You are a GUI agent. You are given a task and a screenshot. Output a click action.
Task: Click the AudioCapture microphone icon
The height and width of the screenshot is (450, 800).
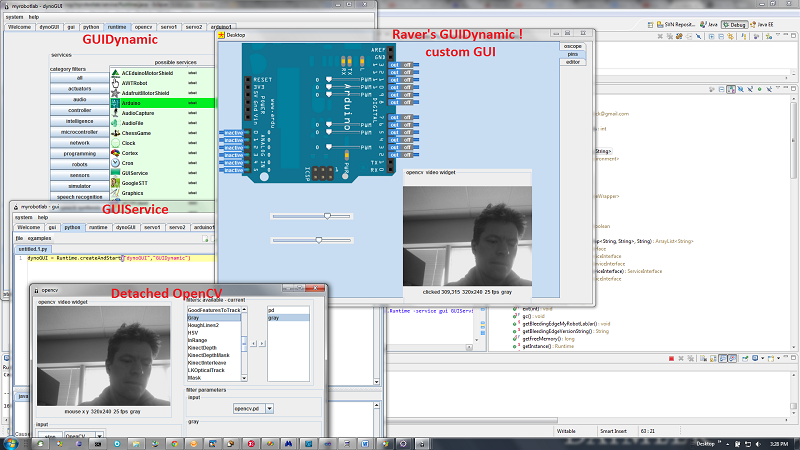[x=115, y=113]
